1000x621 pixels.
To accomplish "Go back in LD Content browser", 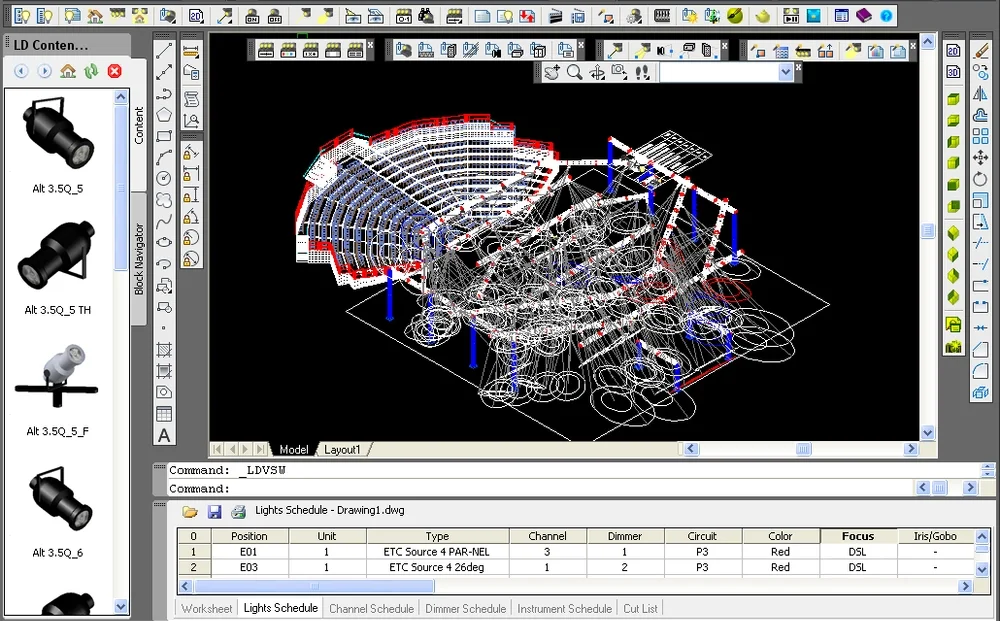I will [x=21, y=71].
